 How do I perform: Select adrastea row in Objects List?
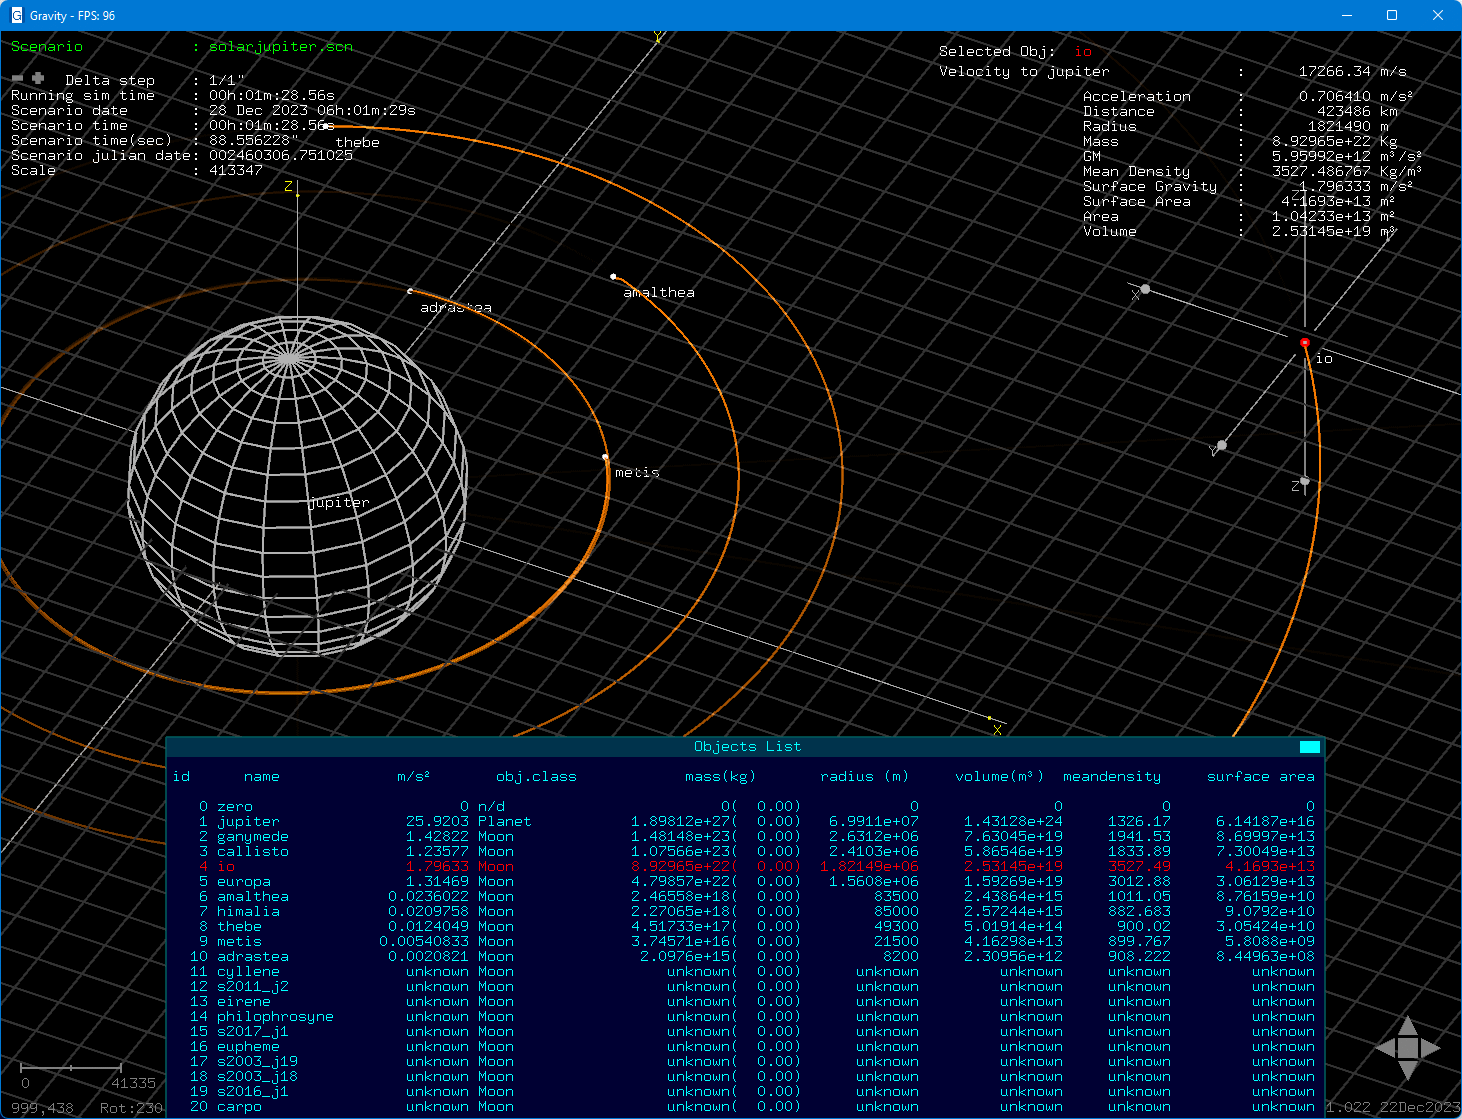point(745,957)
